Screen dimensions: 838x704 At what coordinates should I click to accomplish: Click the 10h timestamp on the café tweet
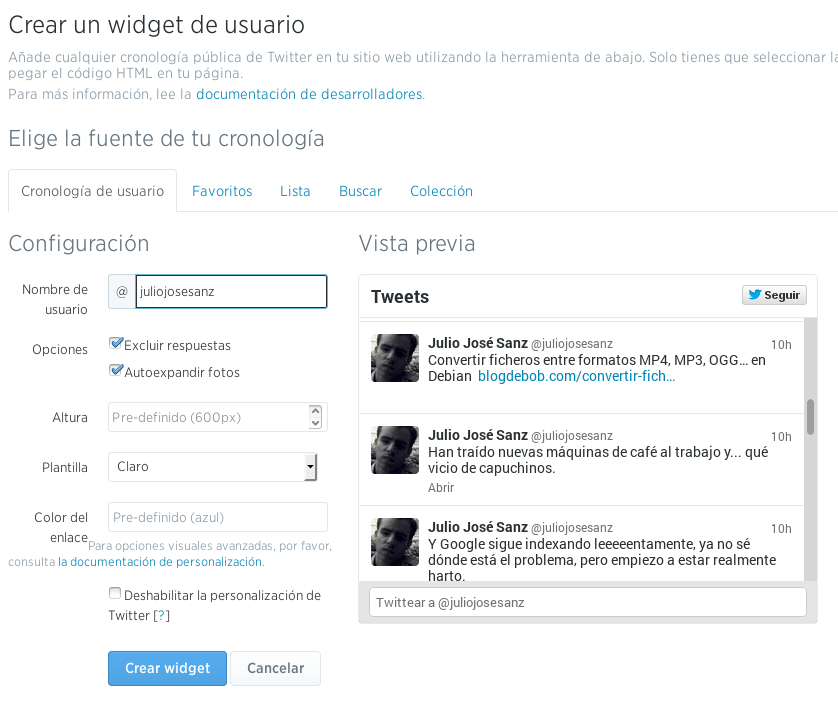[x=781, y=437]
